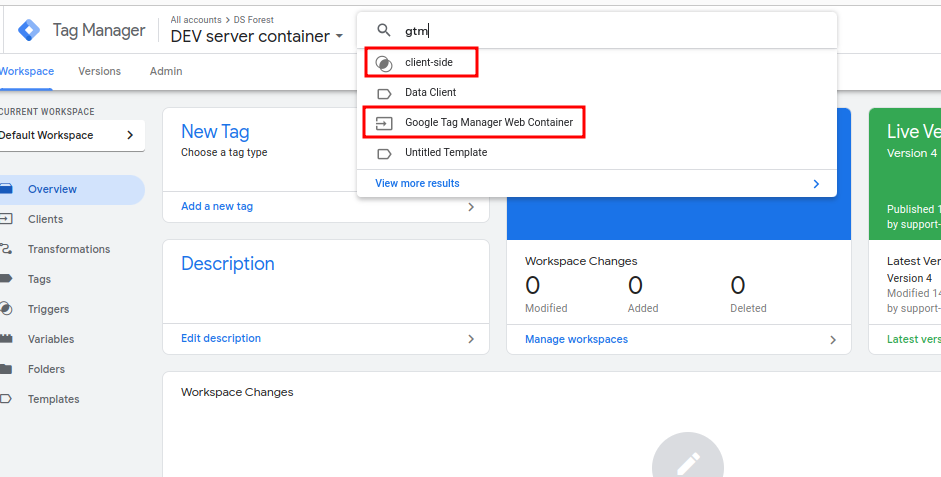Click the View more results arrow
941x477 pixels.
[816, 184]
